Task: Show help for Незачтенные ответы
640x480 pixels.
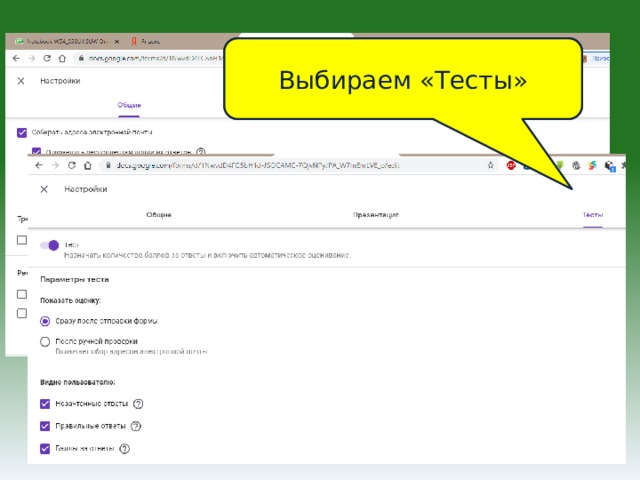Action: coord(138,404)
